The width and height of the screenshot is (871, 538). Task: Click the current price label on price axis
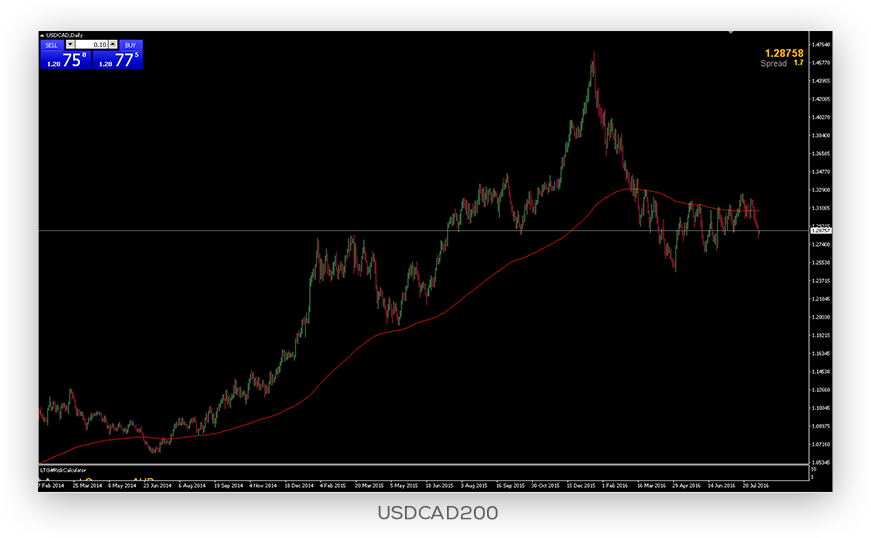coord(821,231)
